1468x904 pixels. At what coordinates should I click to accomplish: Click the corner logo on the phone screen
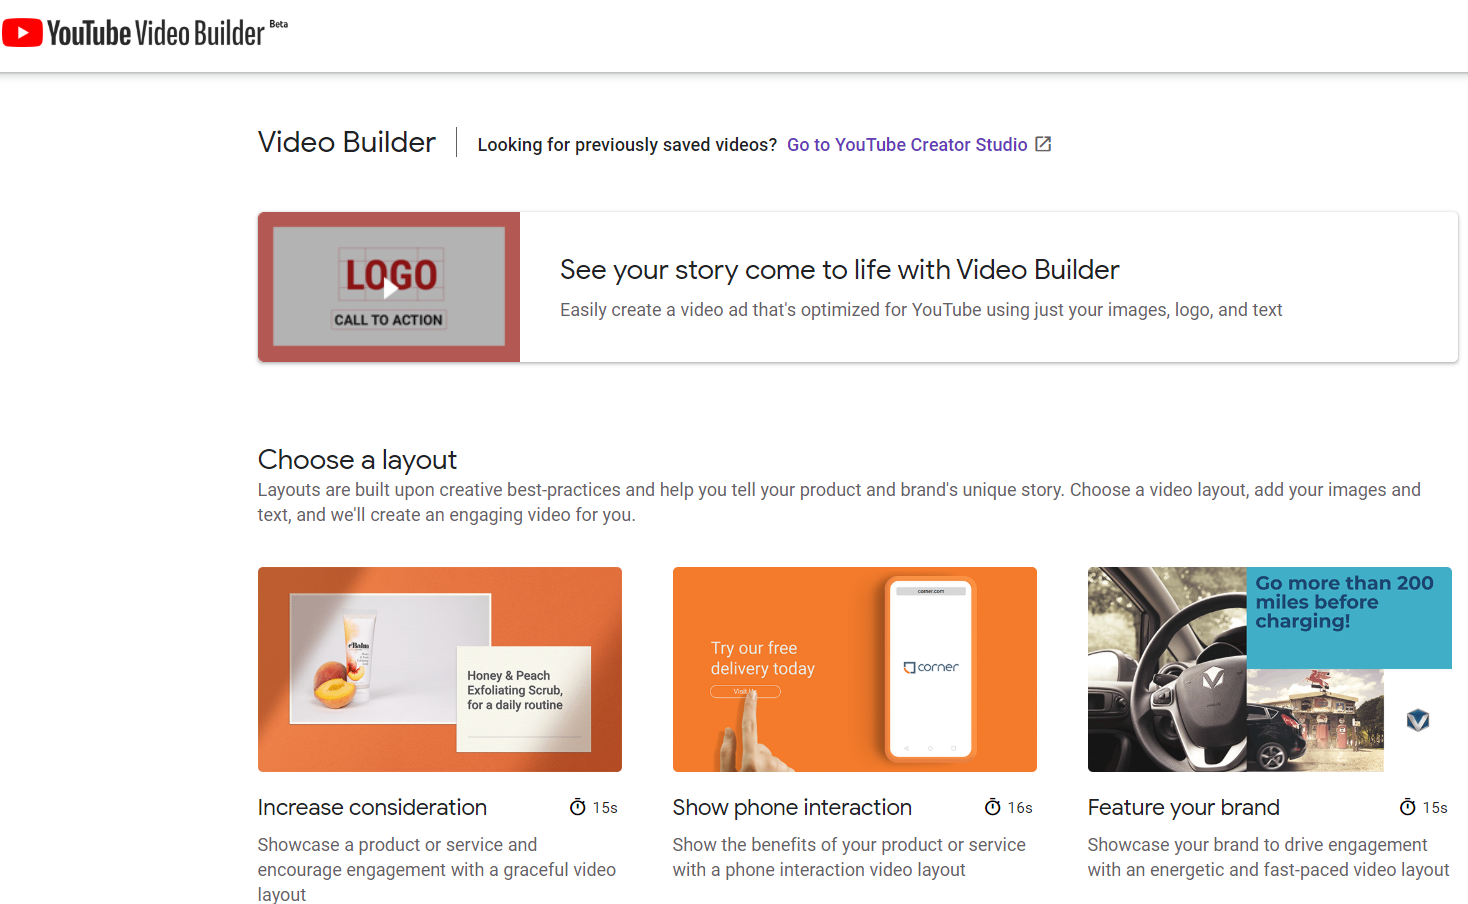coord(931,667)
